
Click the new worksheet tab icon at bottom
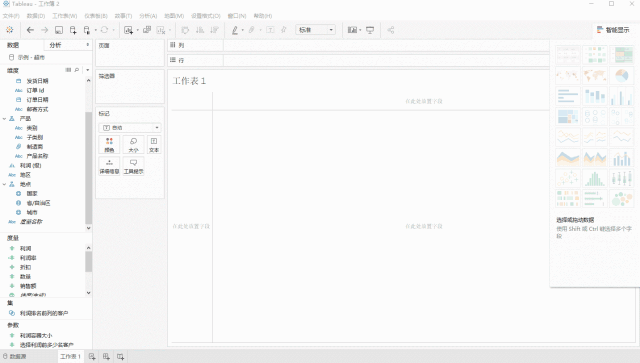(x=92, y=356)
